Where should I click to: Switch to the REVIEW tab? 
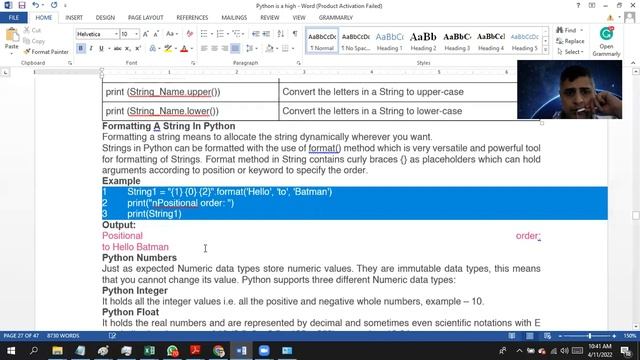[270, 18]
